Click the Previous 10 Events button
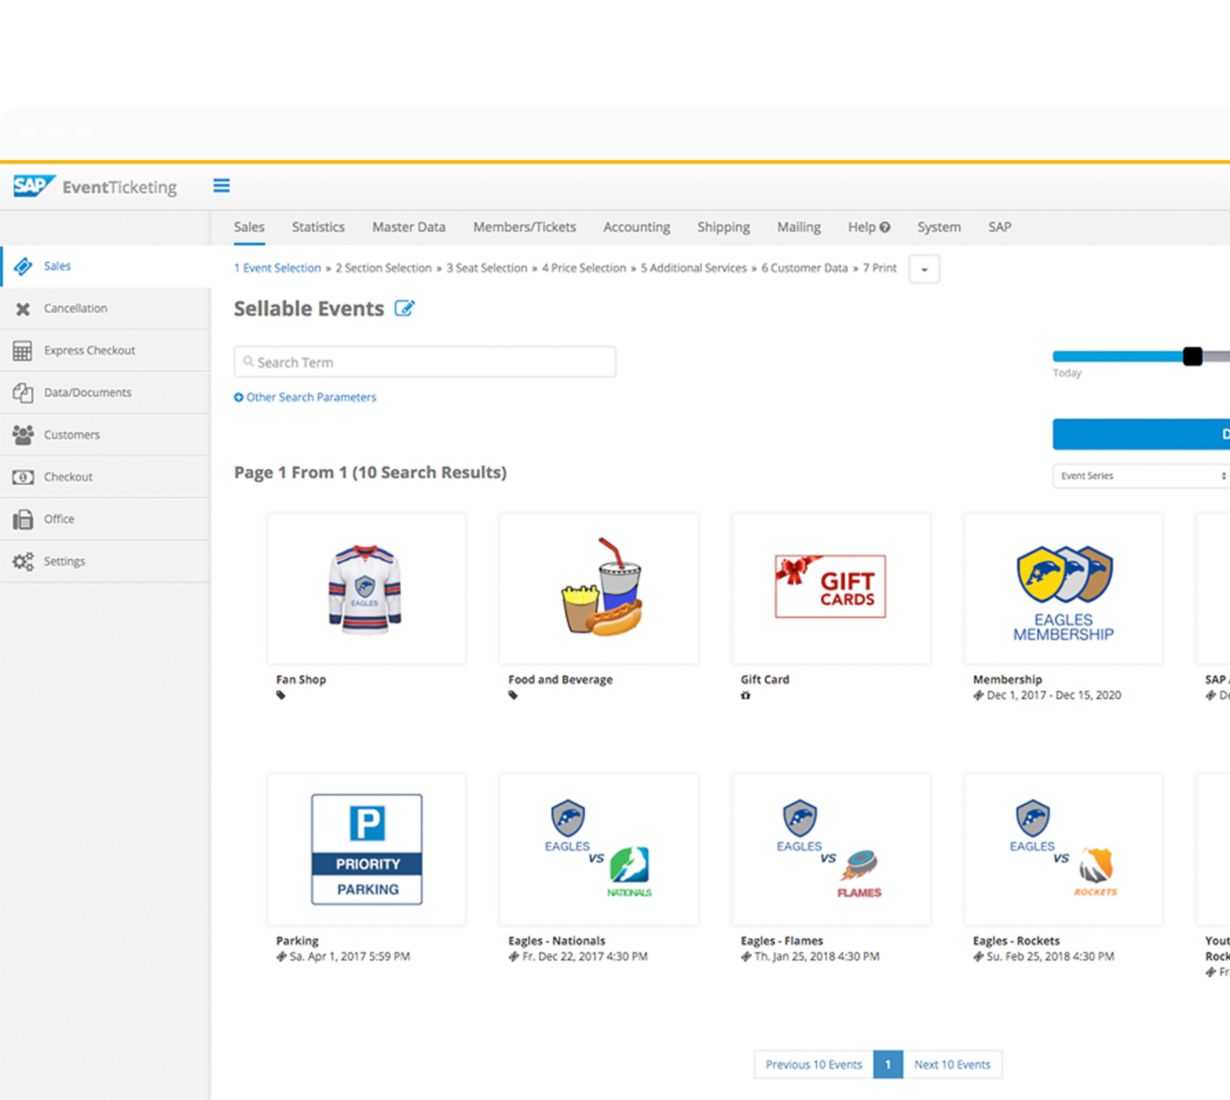 point(813,1064)
